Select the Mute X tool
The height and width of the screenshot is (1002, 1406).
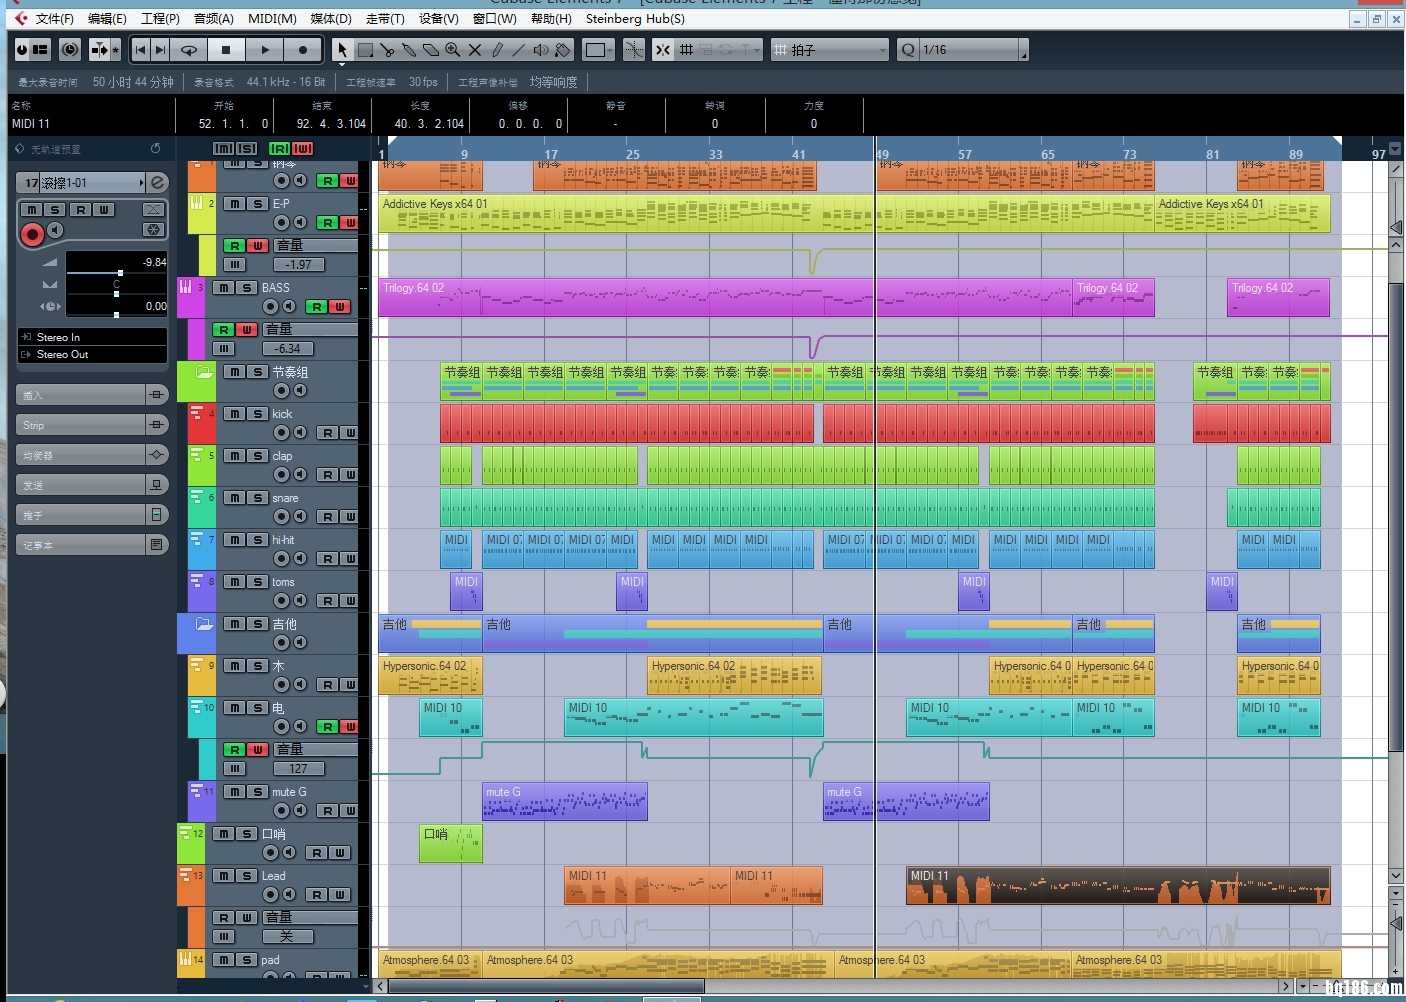coord(475,49)
